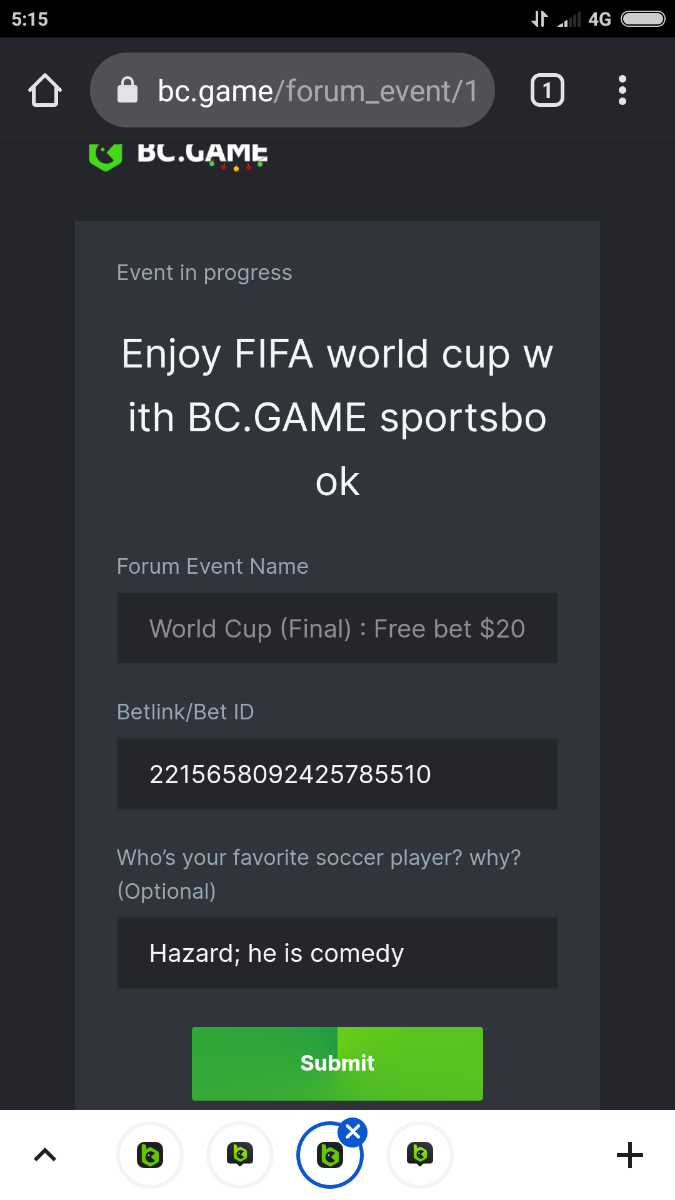Screen dimensions: 675x1200
Task: Click the favorite soccer player answer field
Action: (337, 953)
